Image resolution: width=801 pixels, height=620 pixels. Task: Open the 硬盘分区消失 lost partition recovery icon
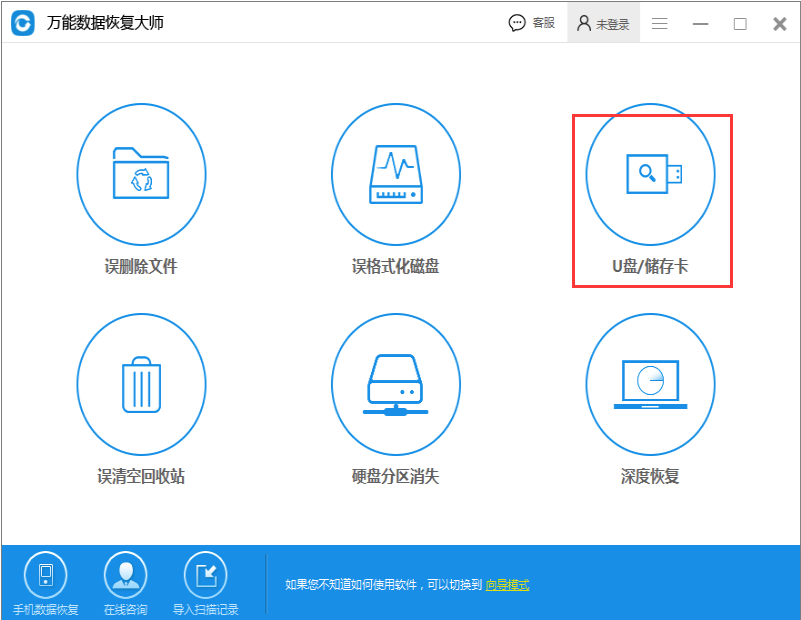[396, 385]
